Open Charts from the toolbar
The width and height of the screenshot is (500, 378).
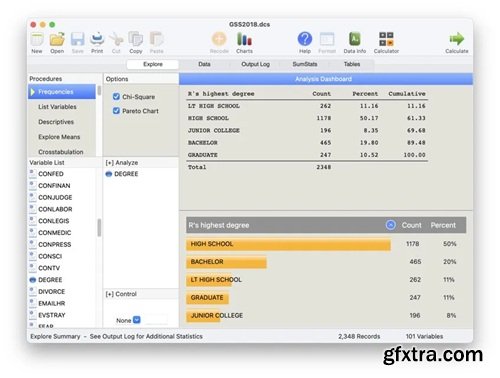[244, 39]
